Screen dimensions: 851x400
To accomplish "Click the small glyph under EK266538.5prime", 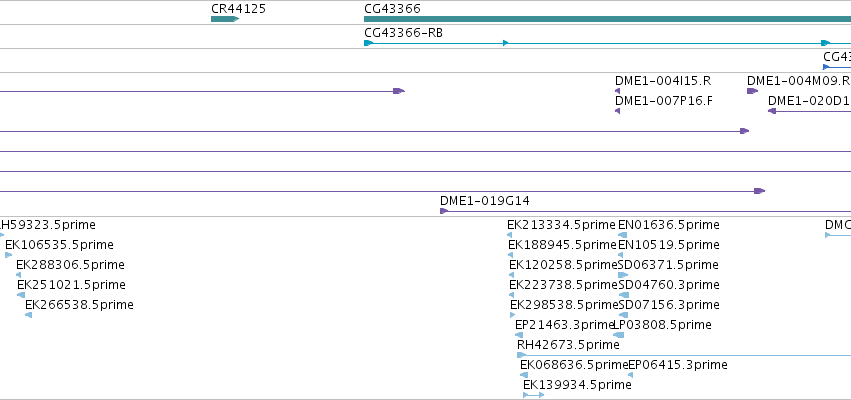I will click(28, 315).
